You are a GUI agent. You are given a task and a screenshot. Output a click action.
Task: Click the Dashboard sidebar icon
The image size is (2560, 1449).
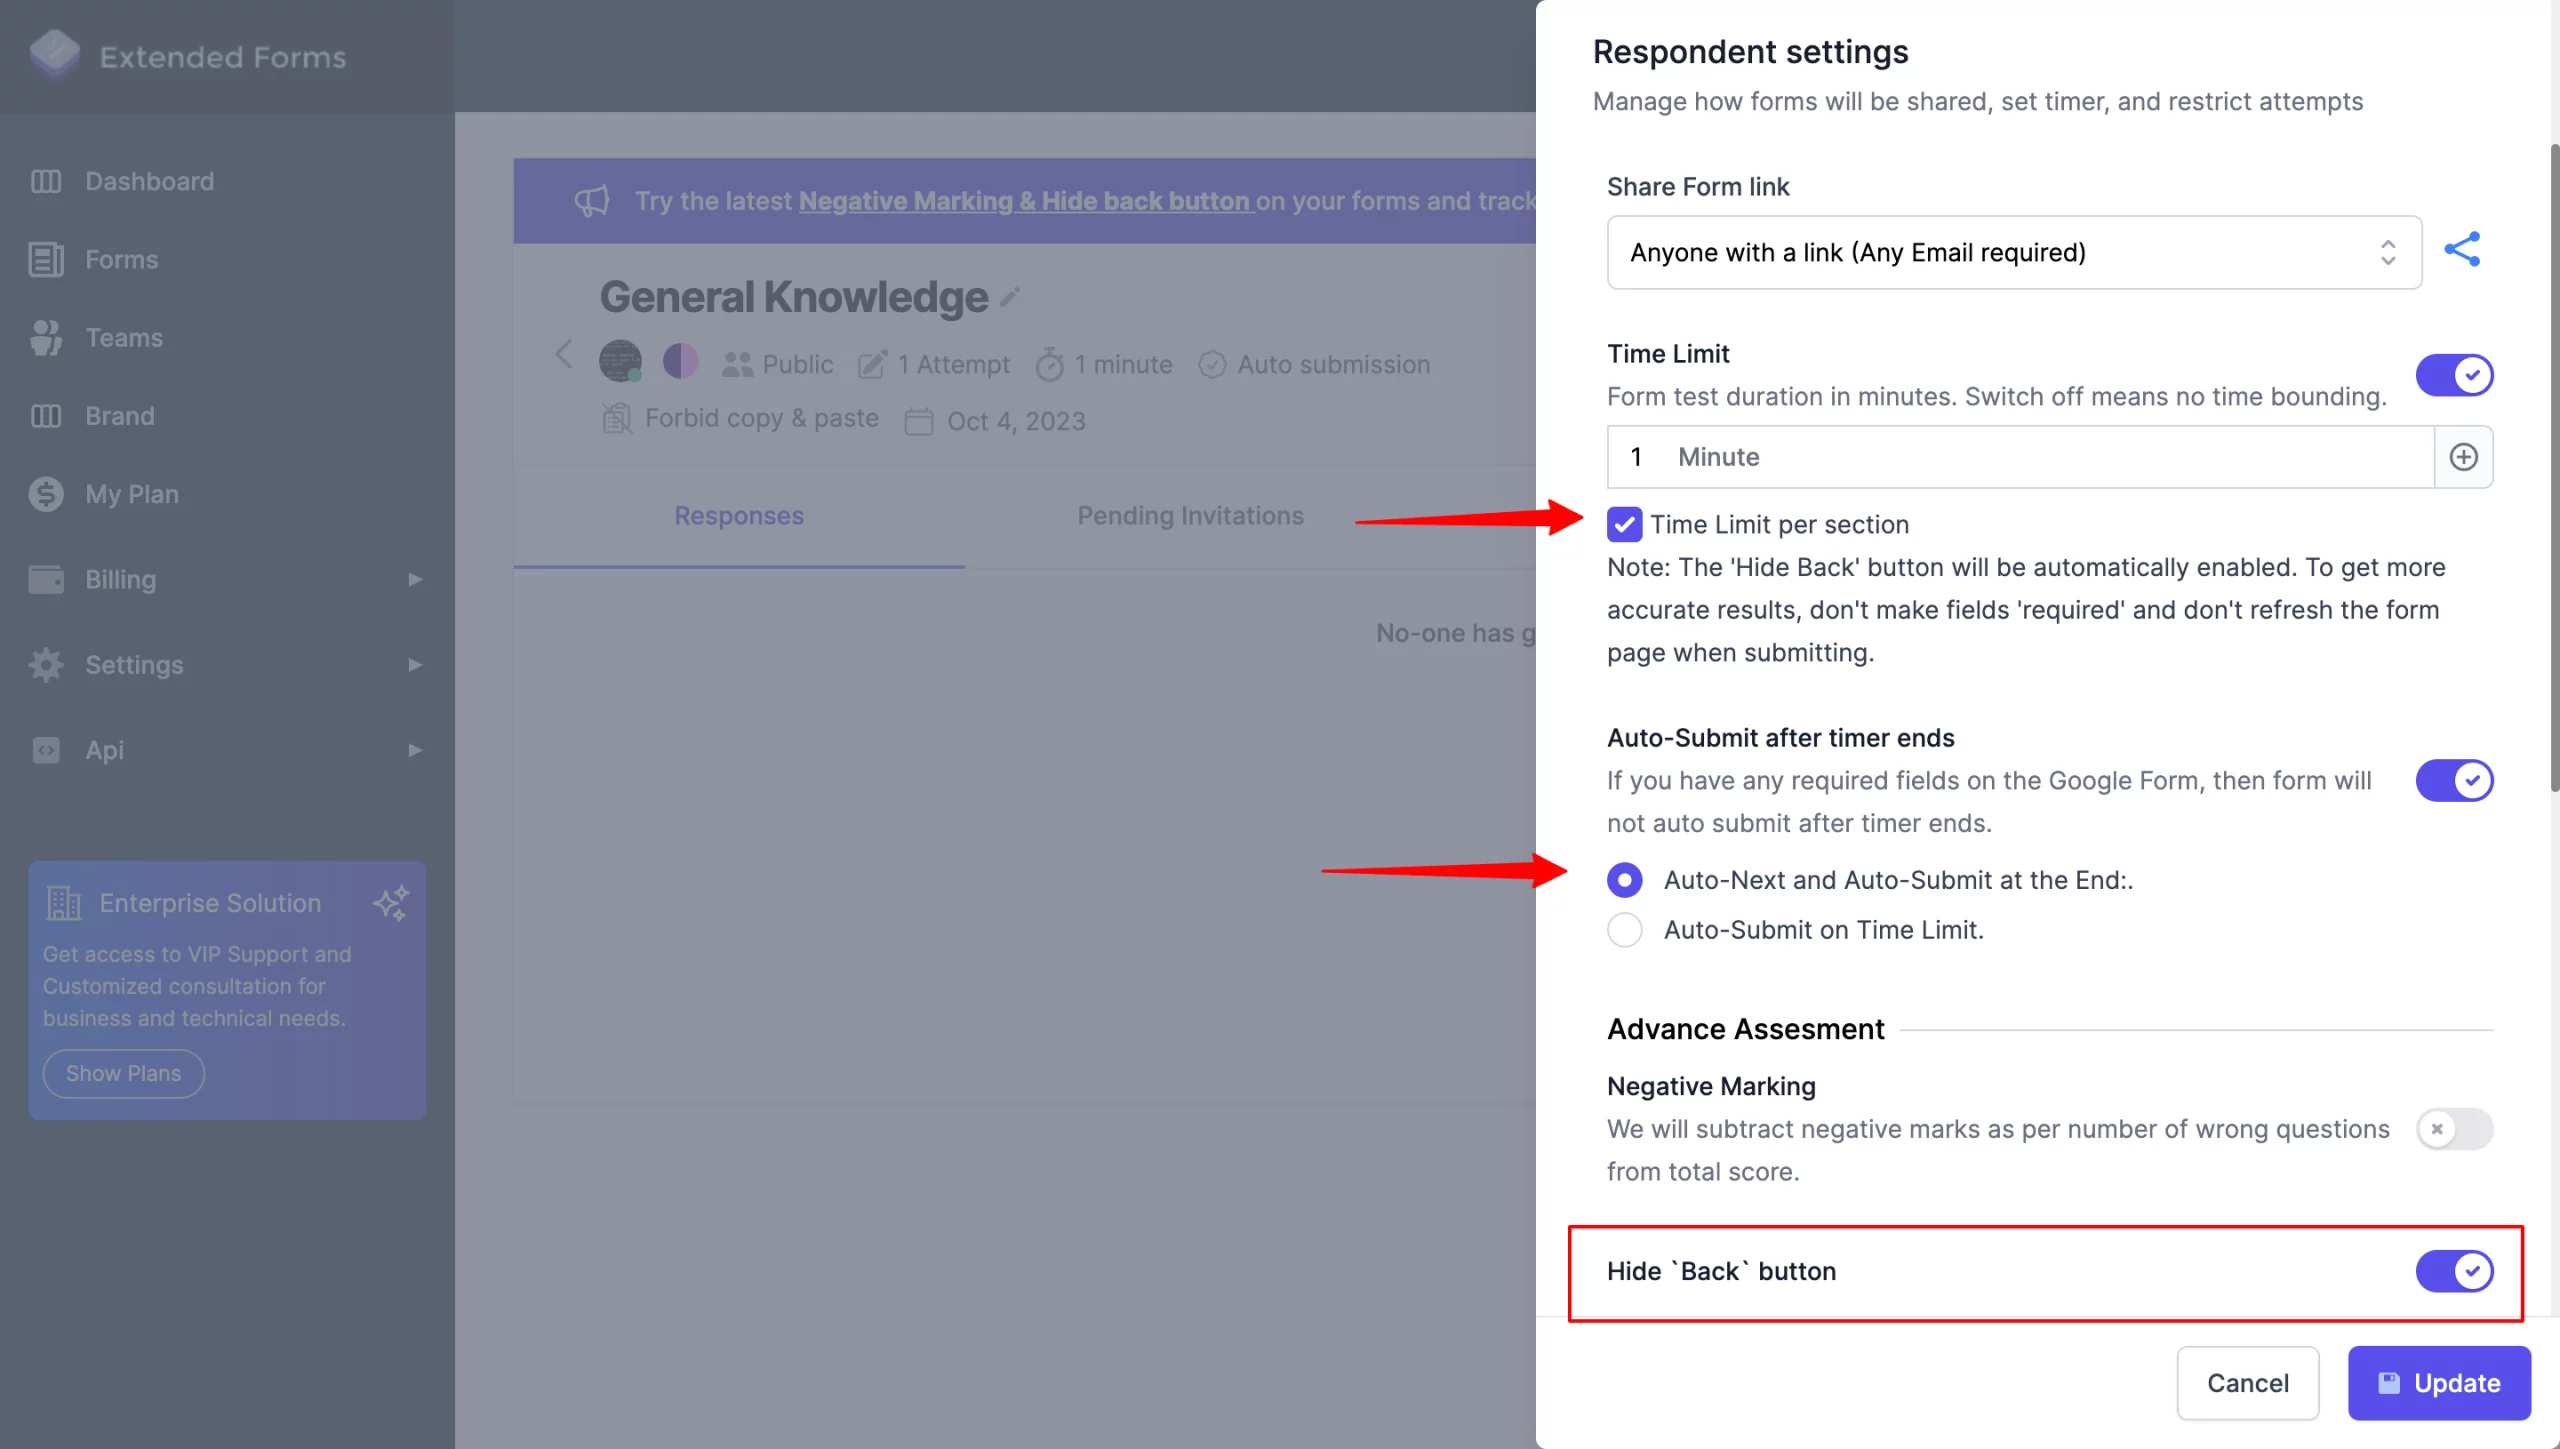point(47,181)
